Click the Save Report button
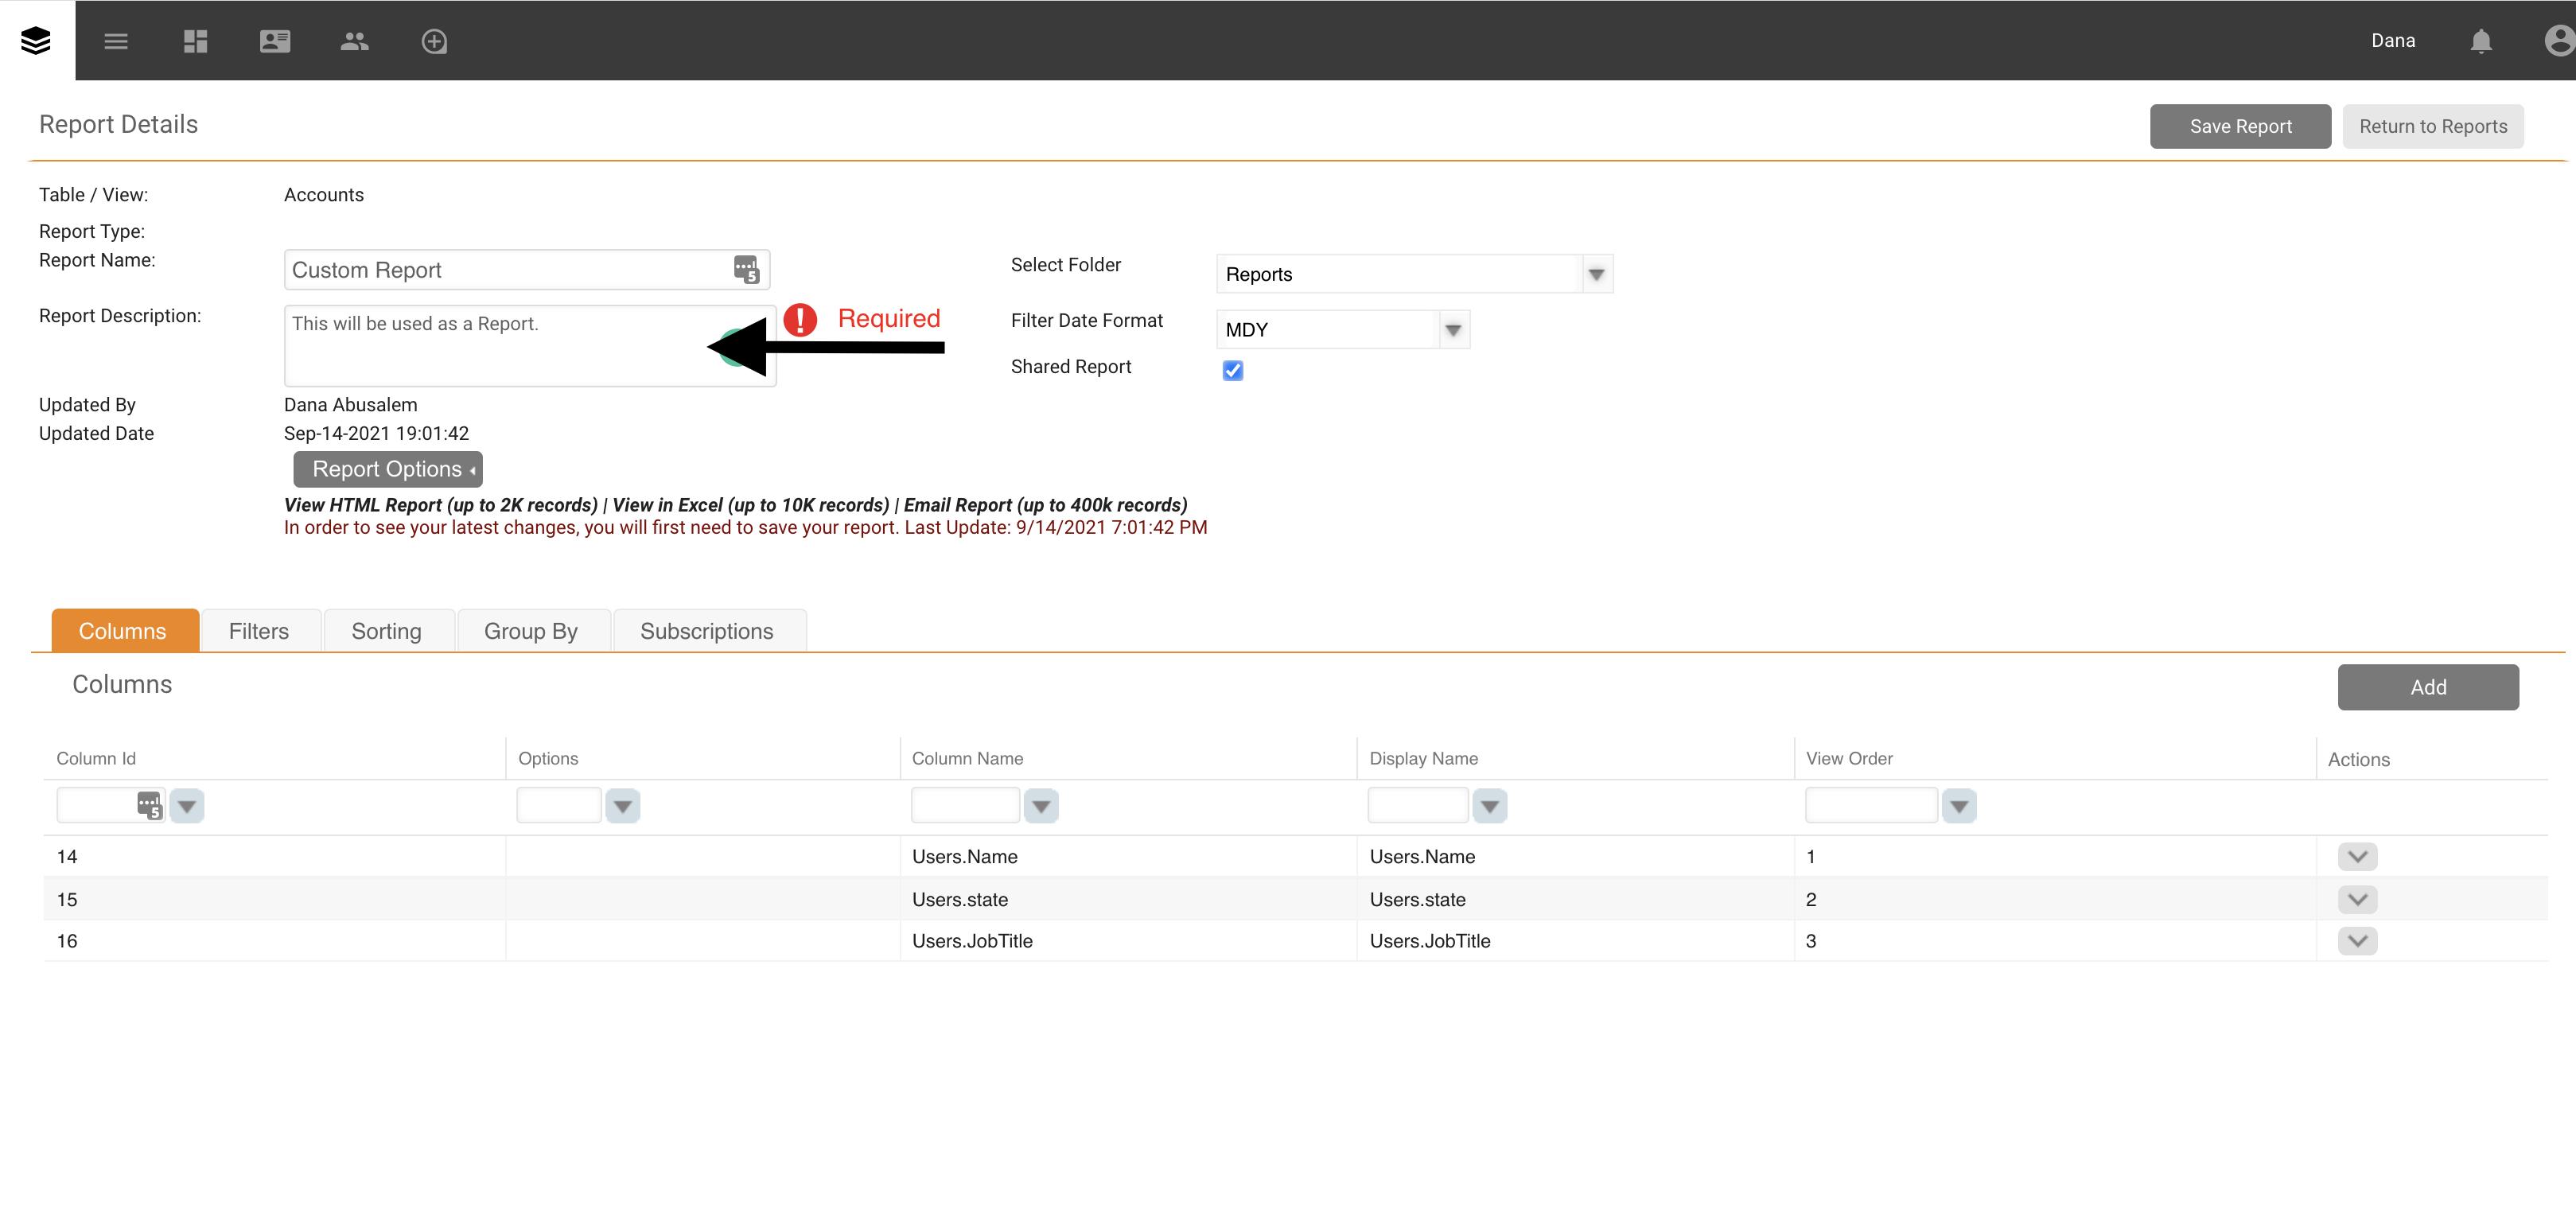This screenshot has height=1210, width=2576. [2240, 126]
